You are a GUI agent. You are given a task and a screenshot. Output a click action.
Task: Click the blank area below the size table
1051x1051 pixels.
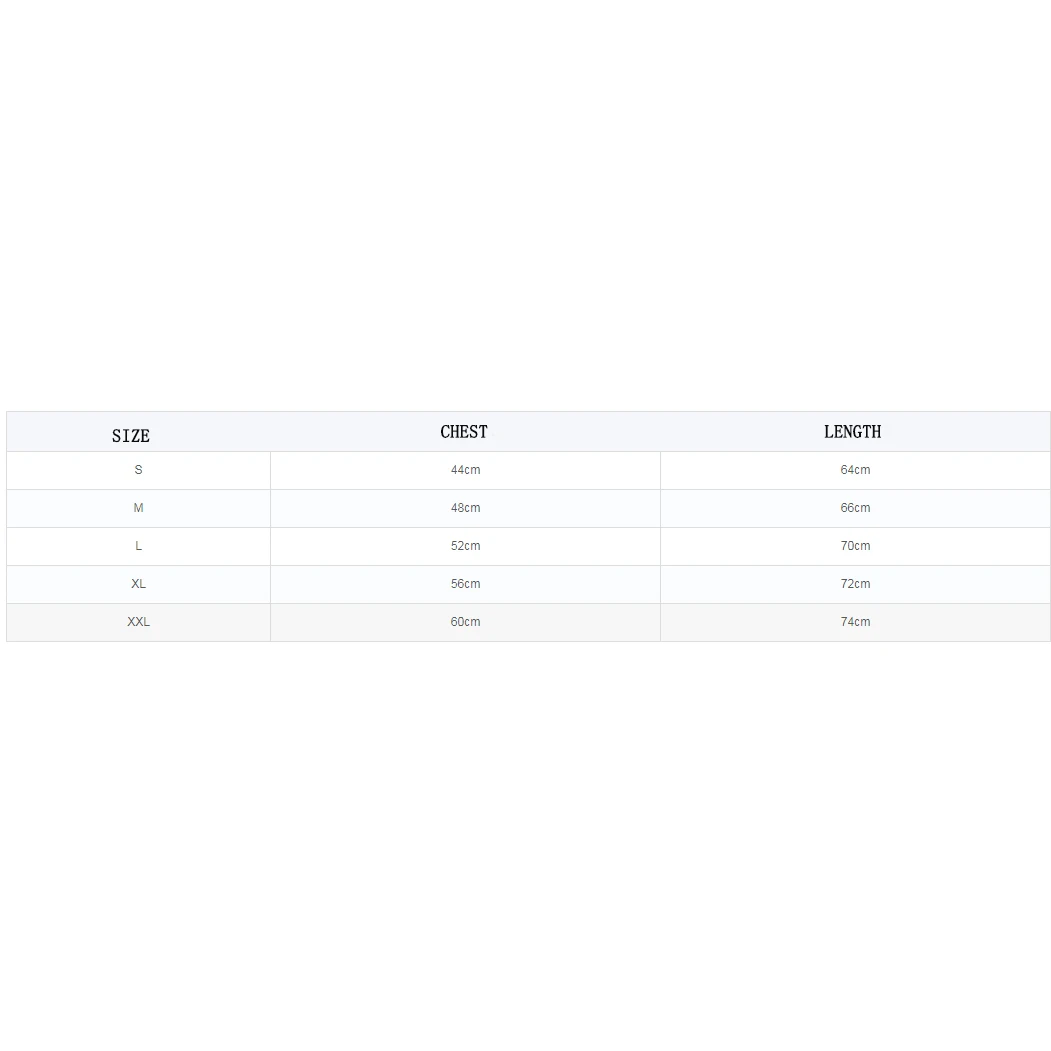click(525, 850)
